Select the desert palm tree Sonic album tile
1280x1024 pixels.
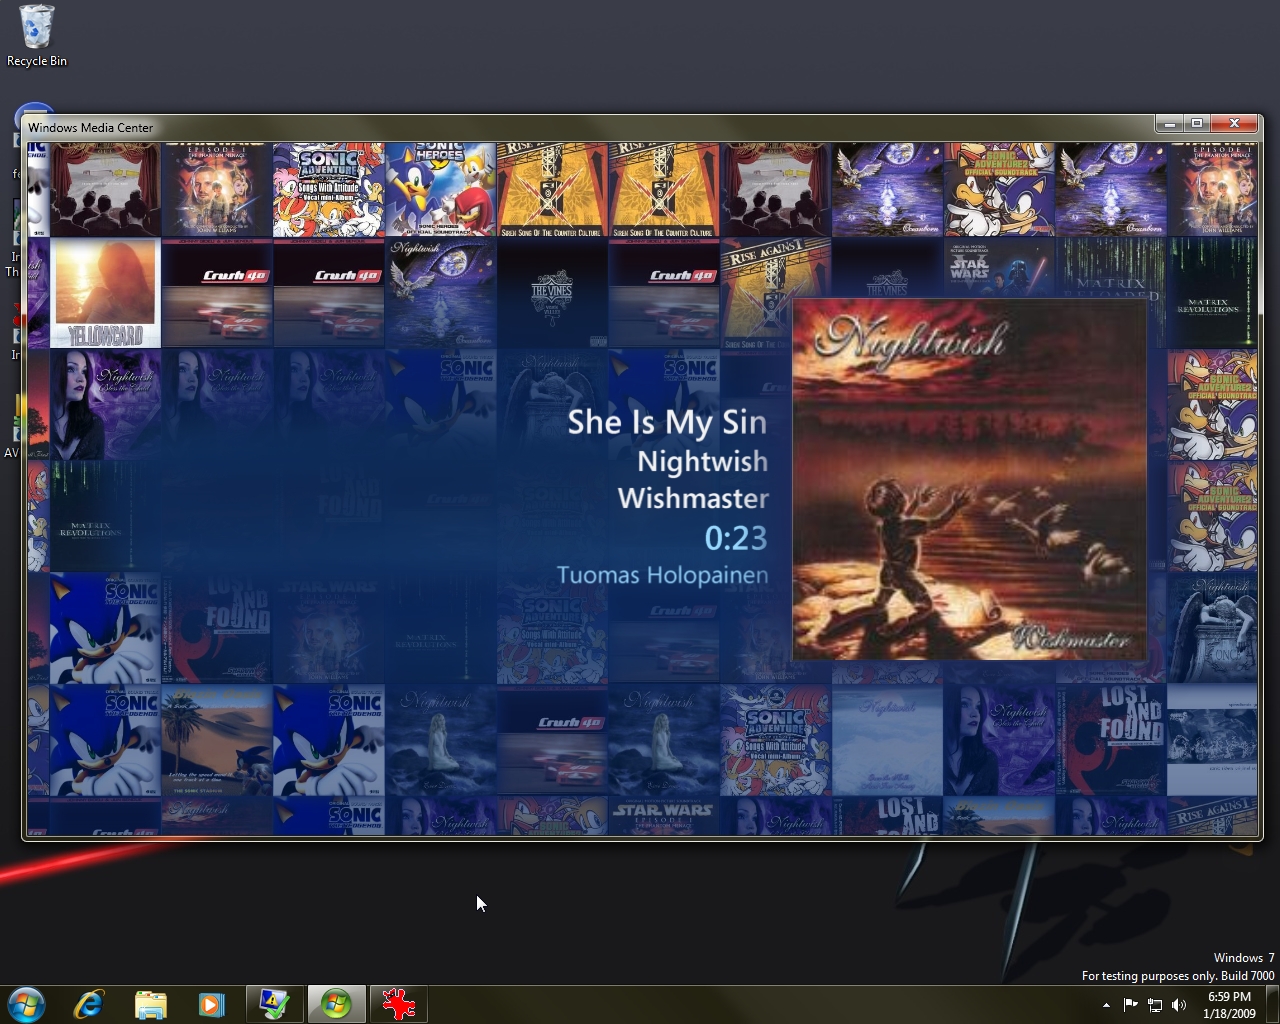[217, 740]
